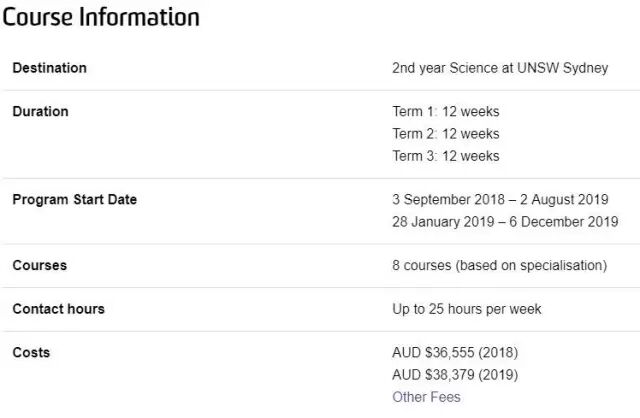Click the AUD $36,555 (2018) cost
The width and height of the screenshot is (640, 418).
[x=455, y=353]
